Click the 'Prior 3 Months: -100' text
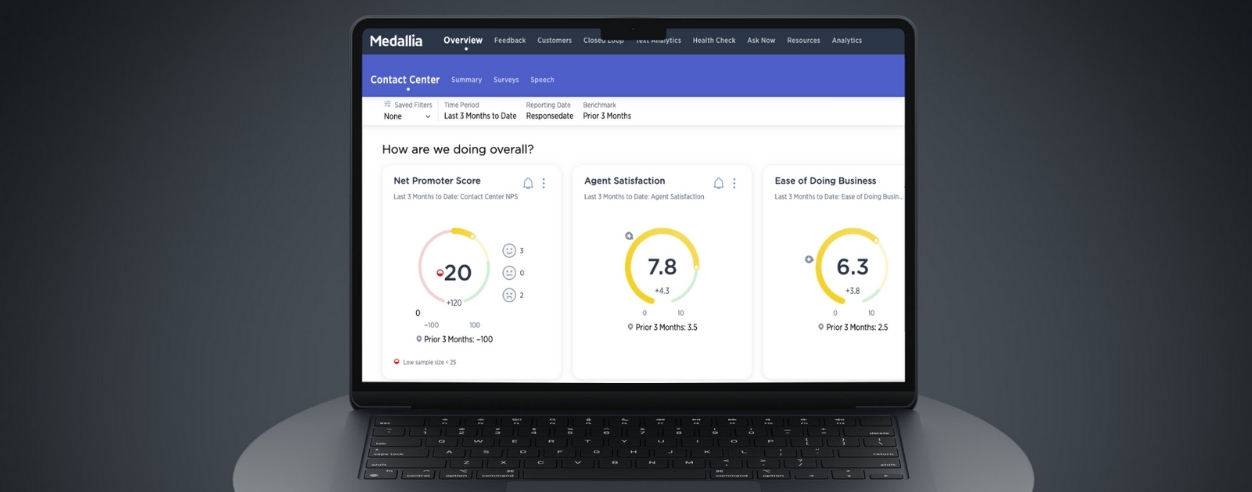 coord(458,339)
